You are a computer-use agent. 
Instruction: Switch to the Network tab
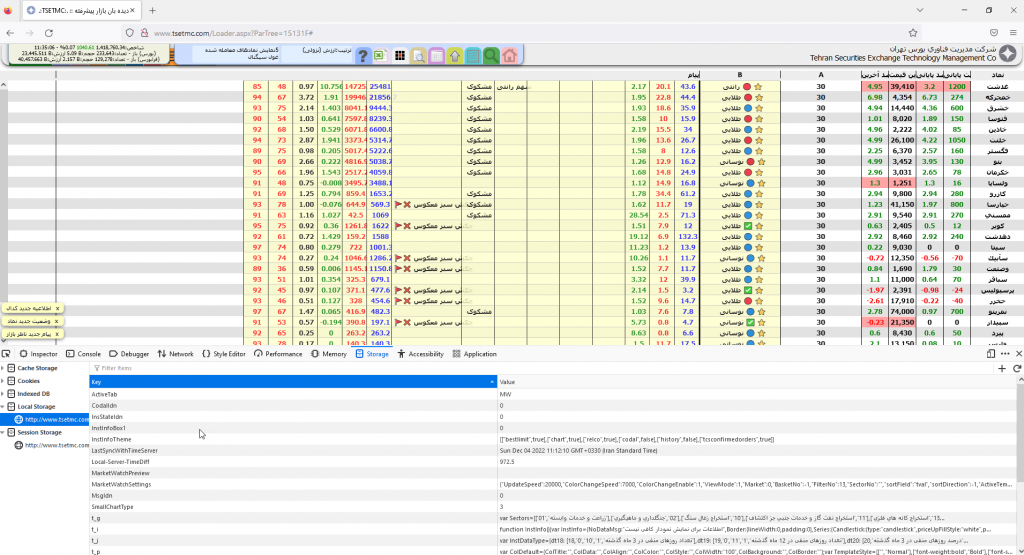pyautogui.click(x=175, y=354)
